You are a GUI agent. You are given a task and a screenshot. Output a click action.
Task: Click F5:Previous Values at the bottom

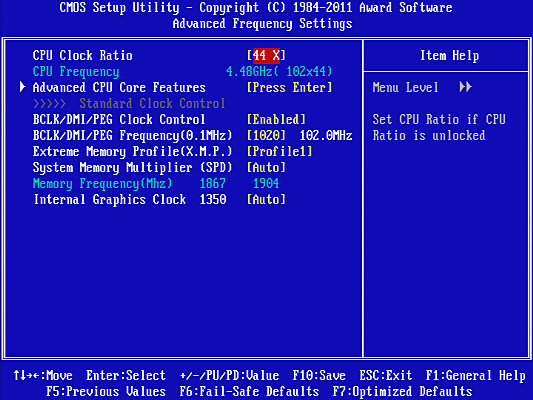(106, 392)
